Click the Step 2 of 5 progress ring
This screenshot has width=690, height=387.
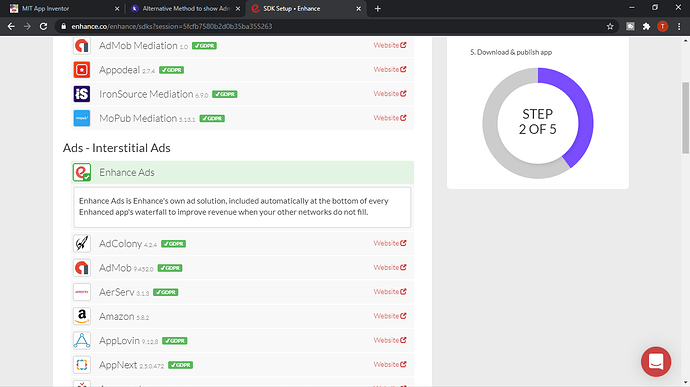pos(538,123)
